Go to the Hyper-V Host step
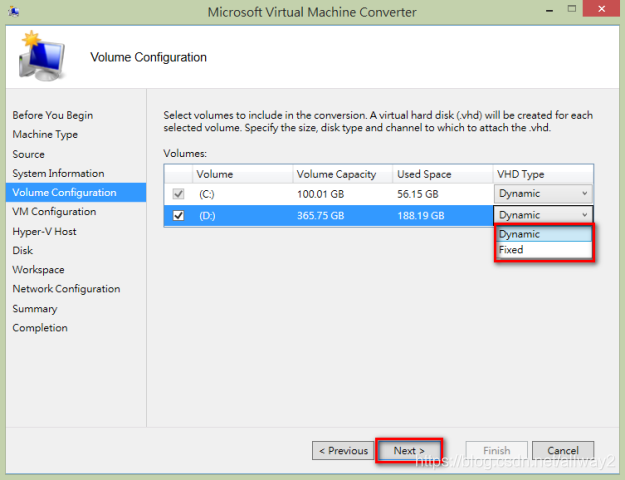 44,232
